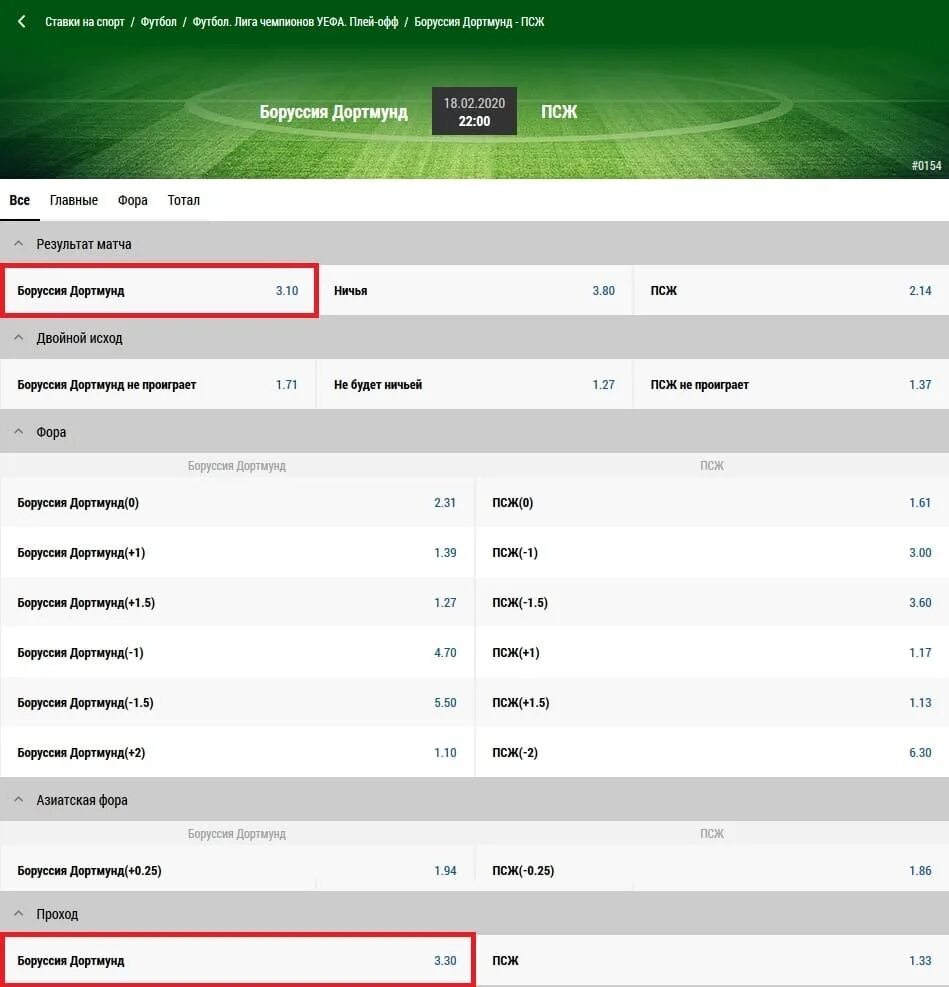Click the event number #0154
The height and width of the screenshot is (987, 949).
[x=926, y=166]
